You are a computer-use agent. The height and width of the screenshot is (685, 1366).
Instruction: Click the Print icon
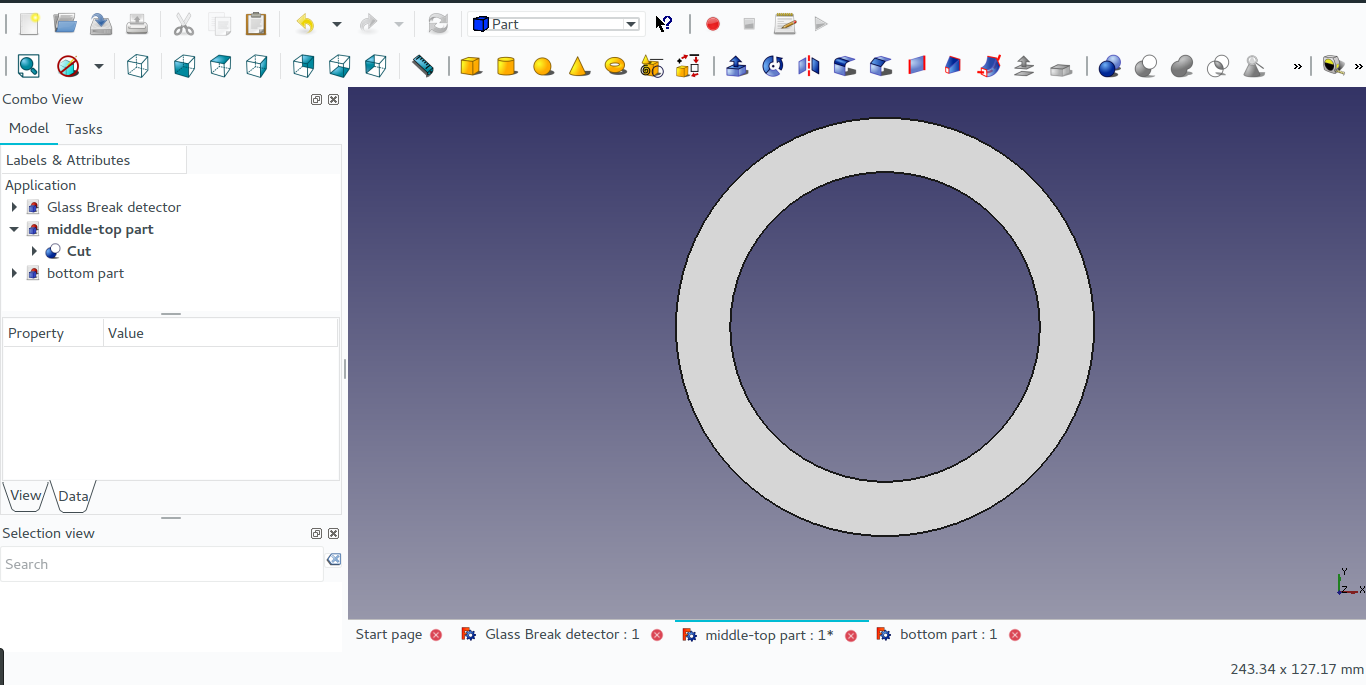click(x=137, y=24)
